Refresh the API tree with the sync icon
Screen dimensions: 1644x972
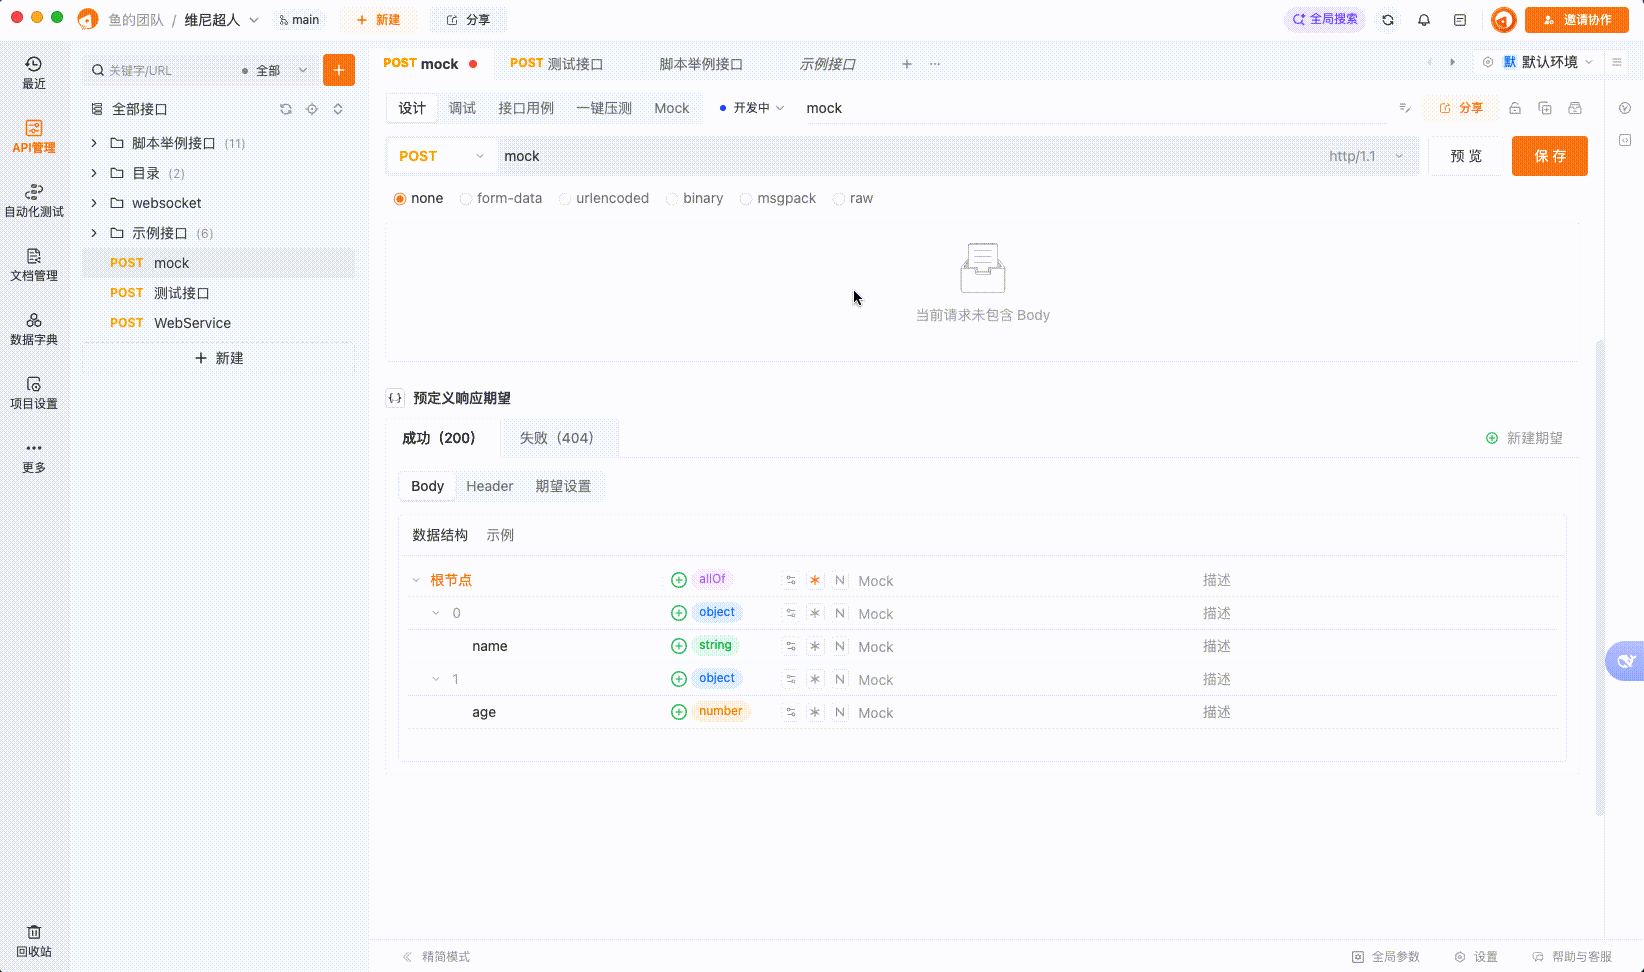point(286,109)
